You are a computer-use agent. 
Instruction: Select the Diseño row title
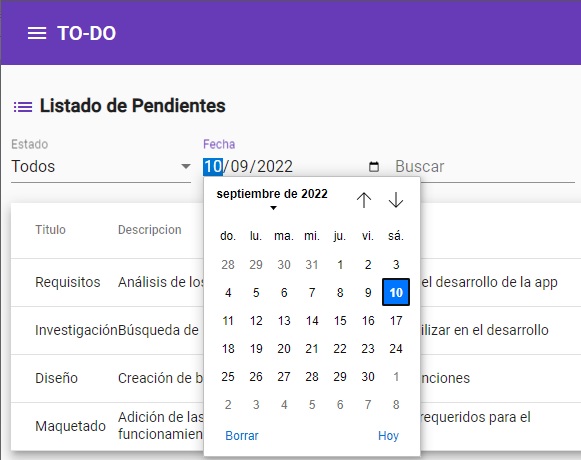pos(56,378)
